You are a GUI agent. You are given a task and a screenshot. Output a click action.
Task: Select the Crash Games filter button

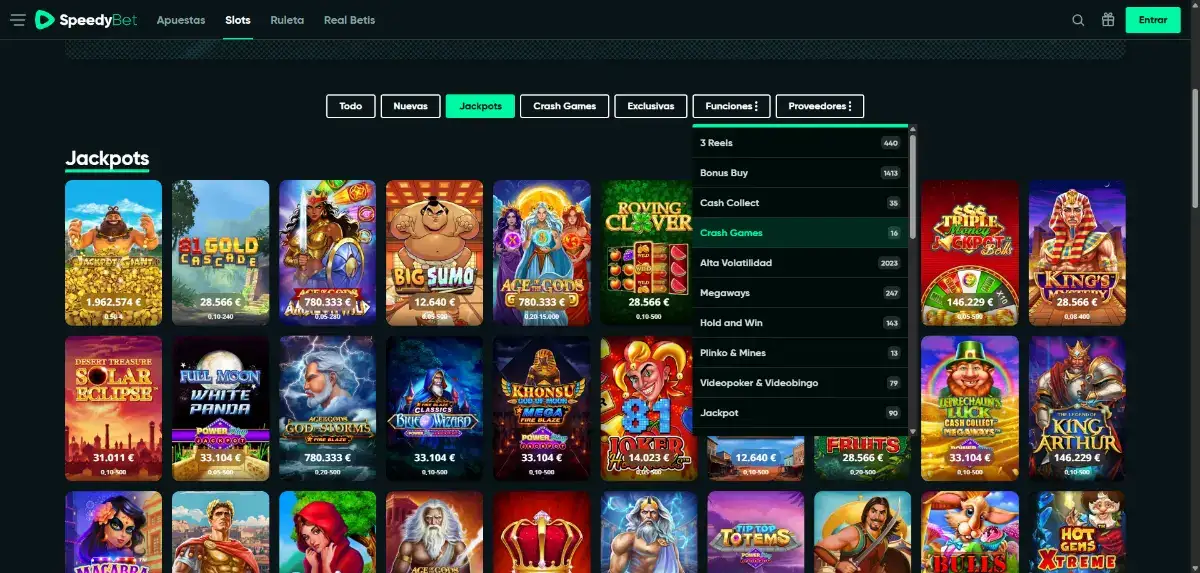click(564, 106)
